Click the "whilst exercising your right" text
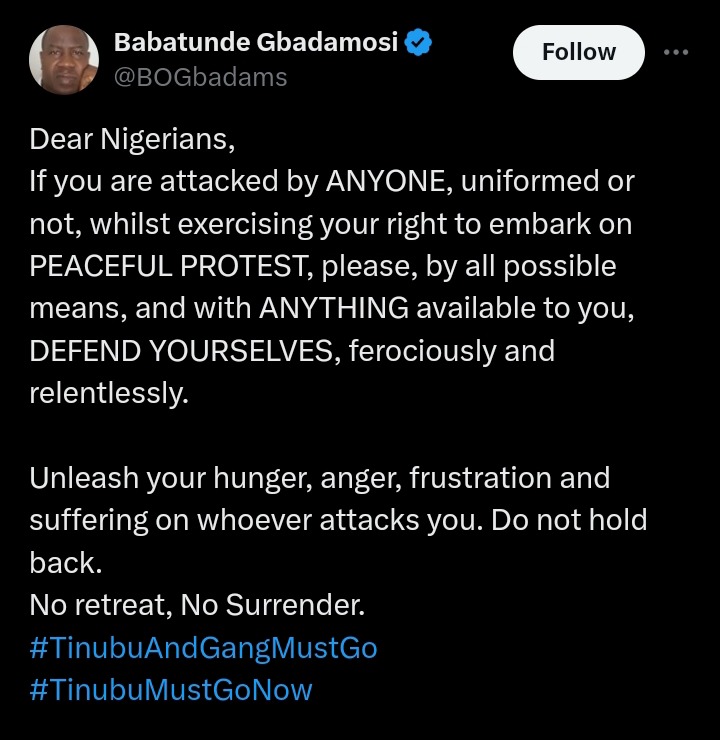720x740 pixels. click(x=268, y=224)
